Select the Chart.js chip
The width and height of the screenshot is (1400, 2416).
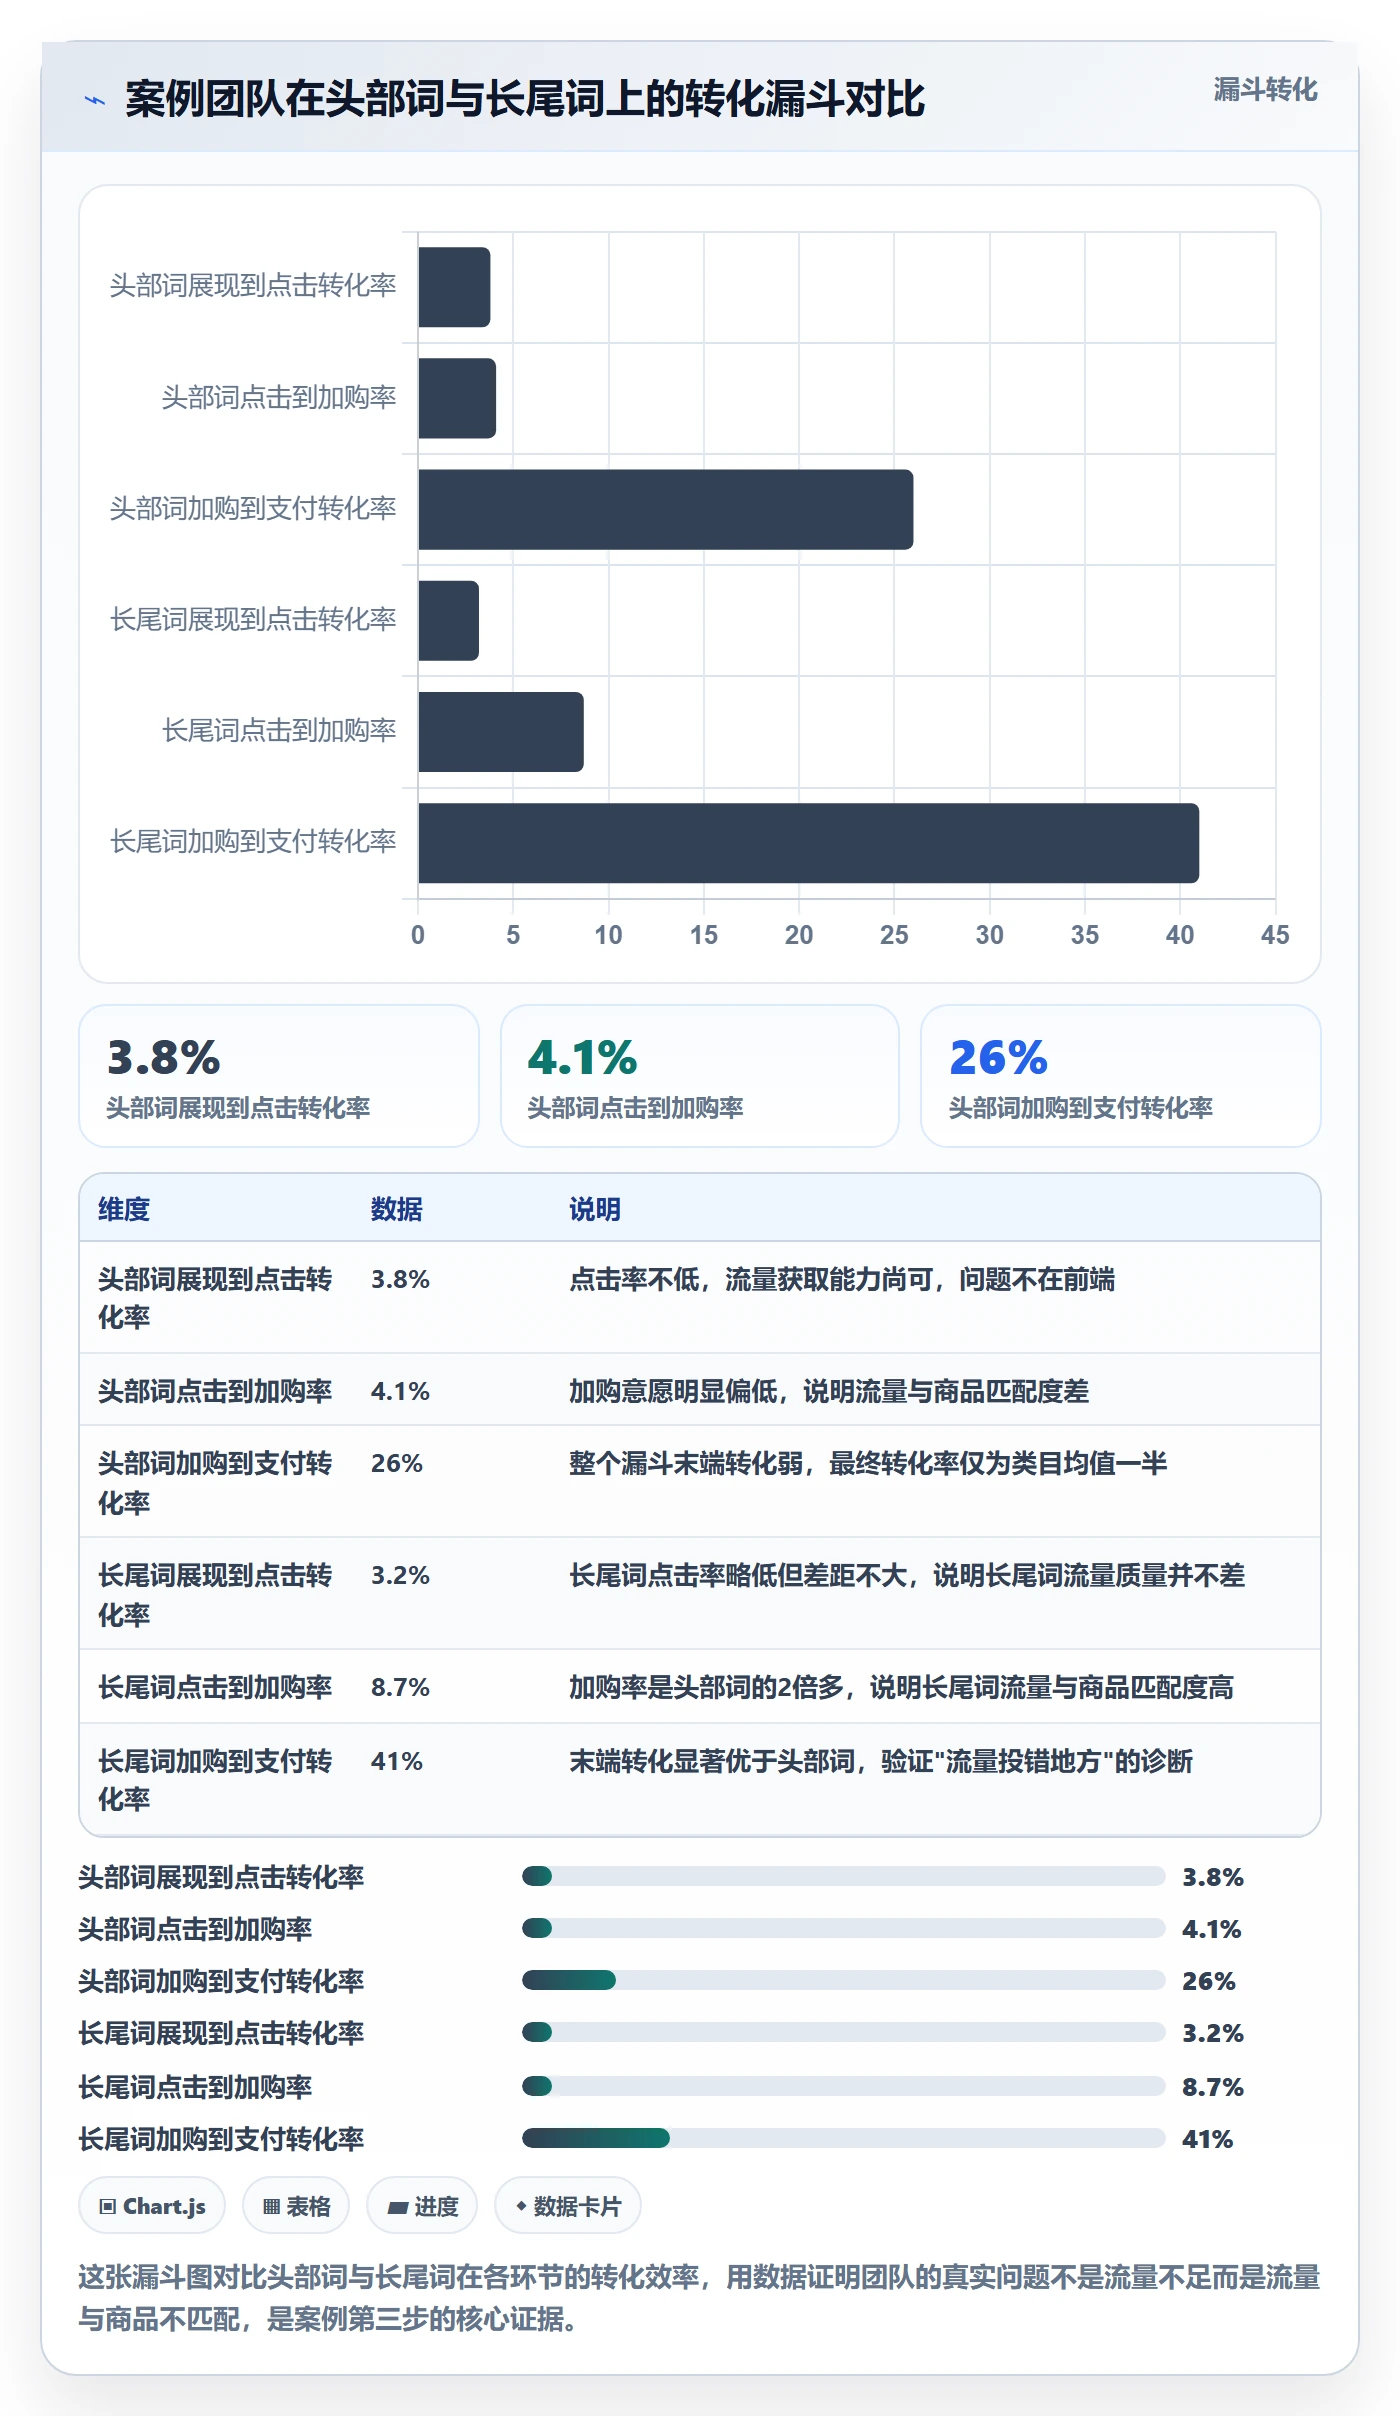click(x=152, y=2205)
